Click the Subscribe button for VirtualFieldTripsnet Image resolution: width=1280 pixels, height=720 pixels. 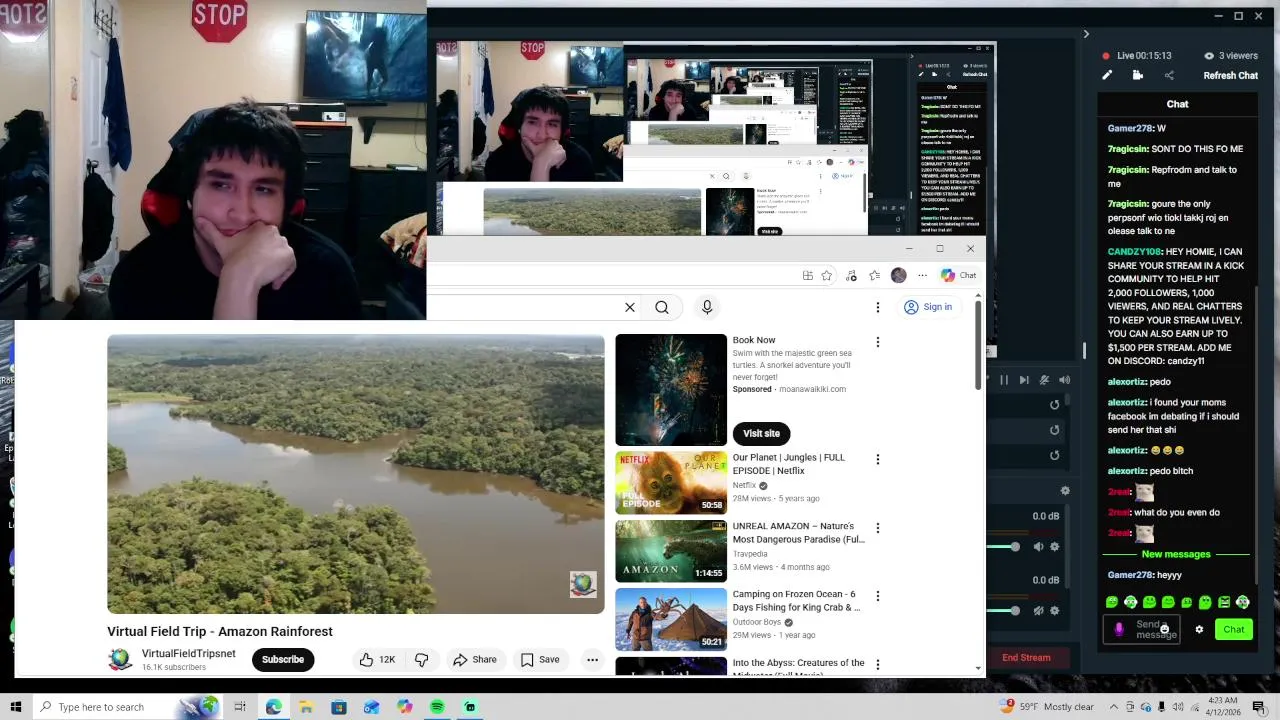pos(283,659)
